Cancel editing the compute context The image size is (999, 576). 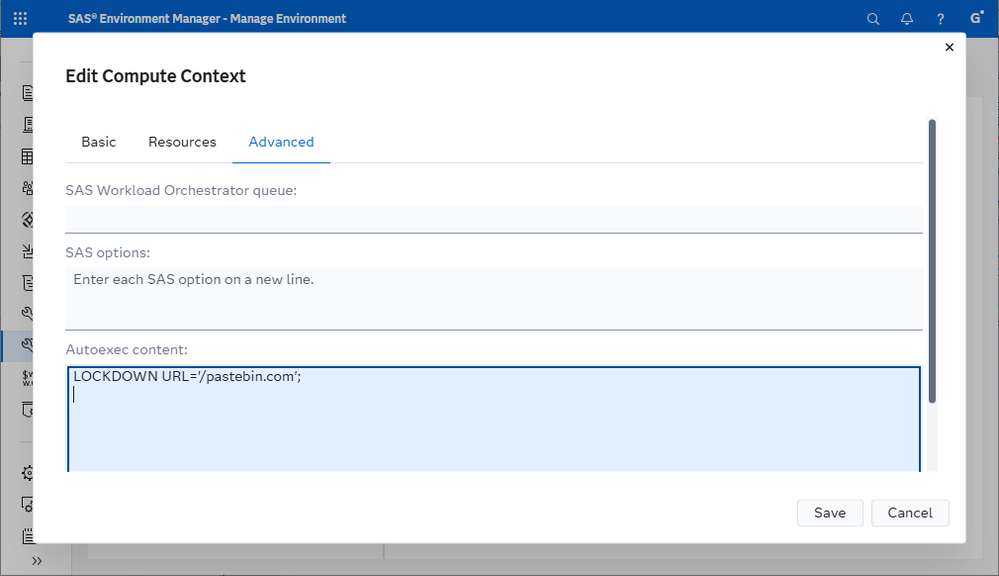tap(910, 513)
